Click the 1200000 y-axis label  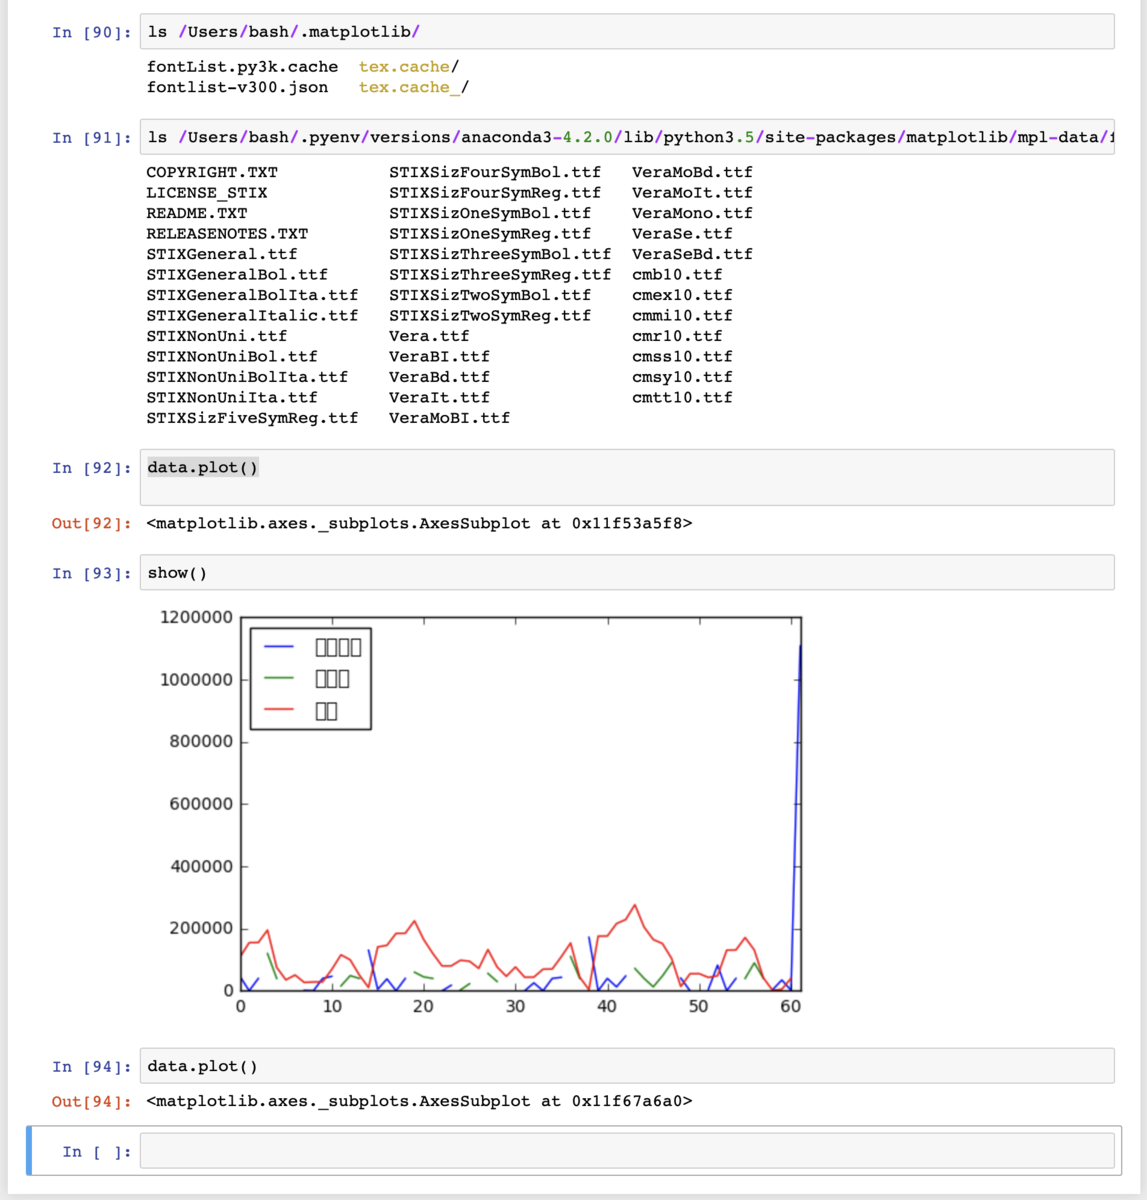tap(197, 616)
